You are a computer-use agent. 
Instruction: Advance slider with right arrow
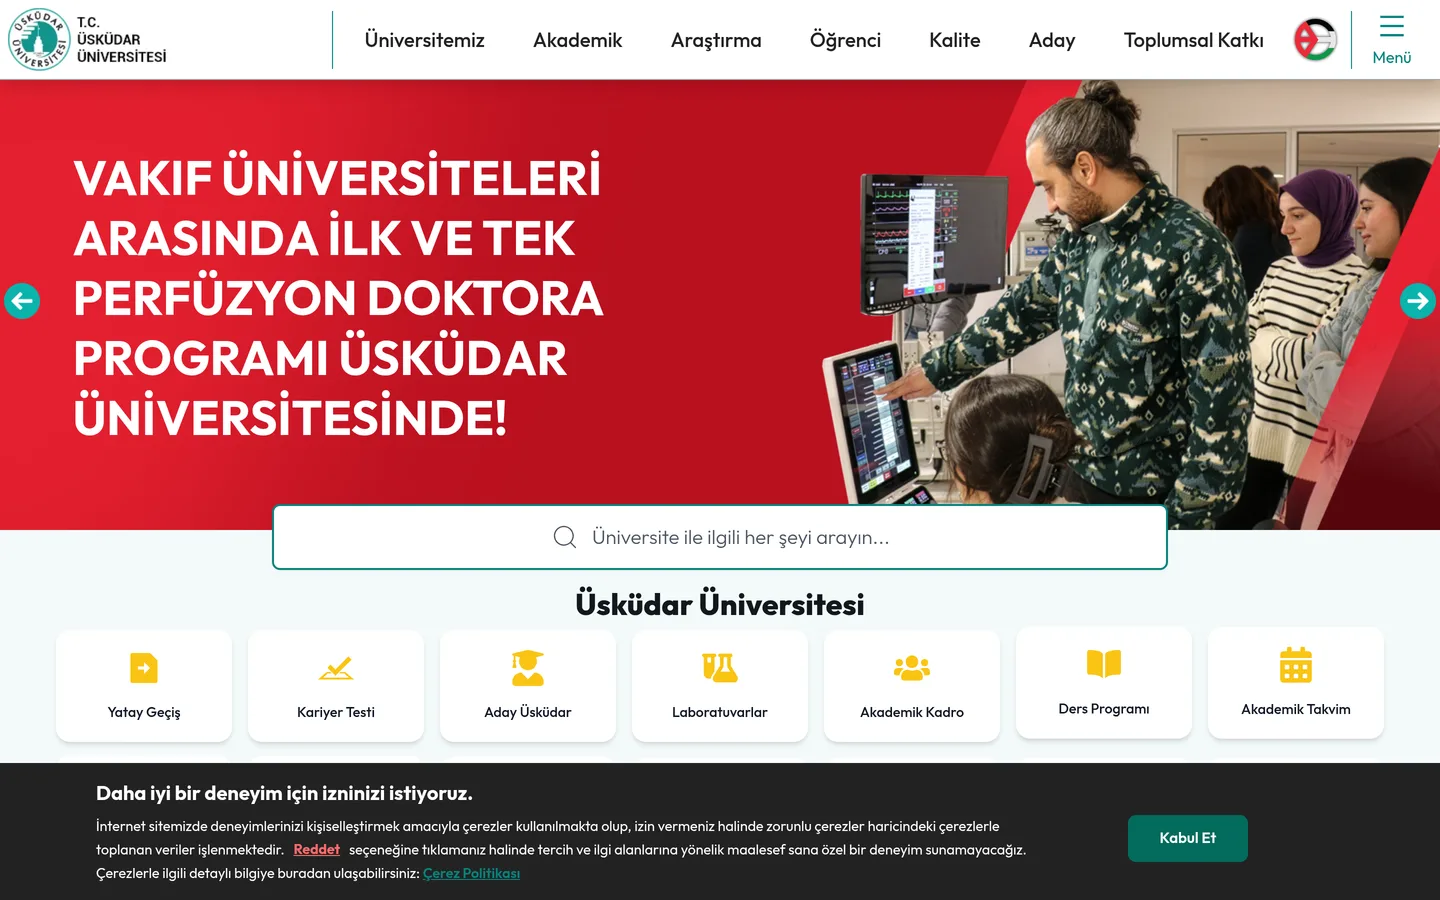pos(1418,301)
